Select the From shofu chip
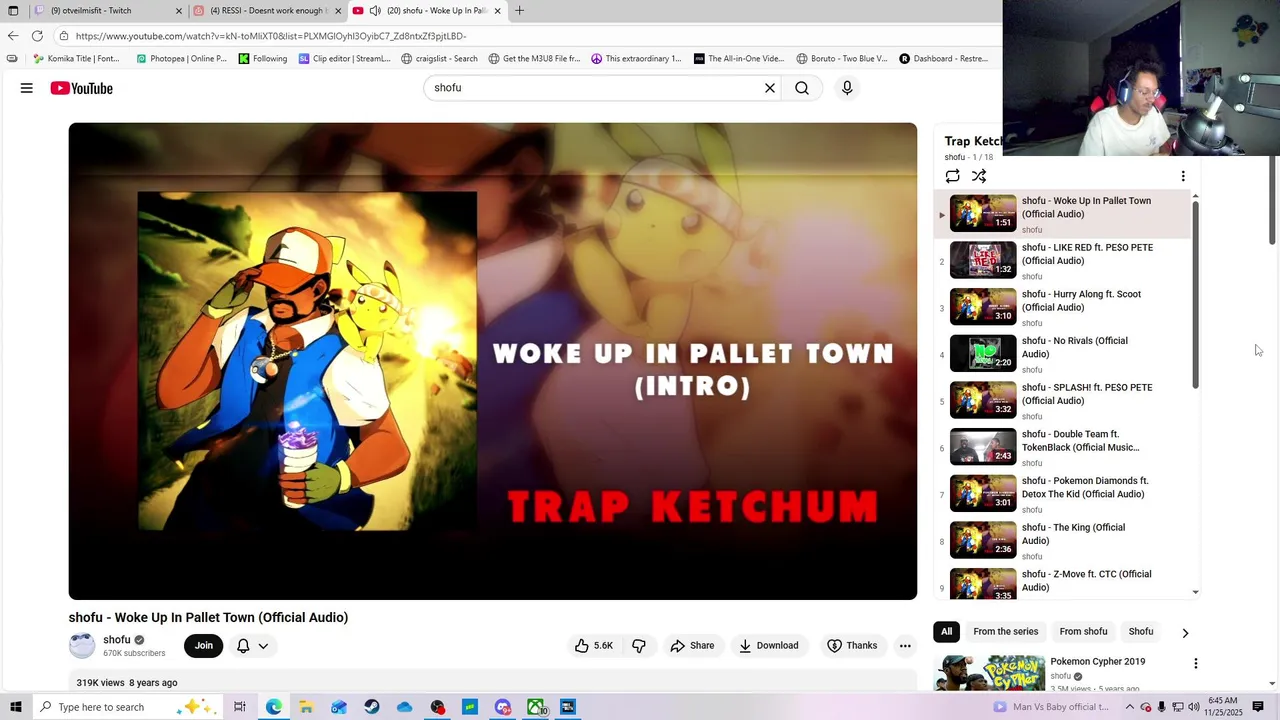The image size is (1280, 720). click(x=1083, y=632)
